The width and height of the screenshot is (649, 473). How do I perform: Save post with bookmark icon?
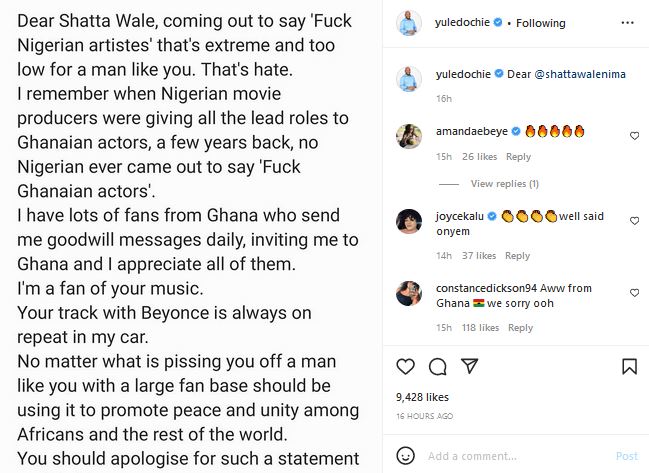pos(629,366)
